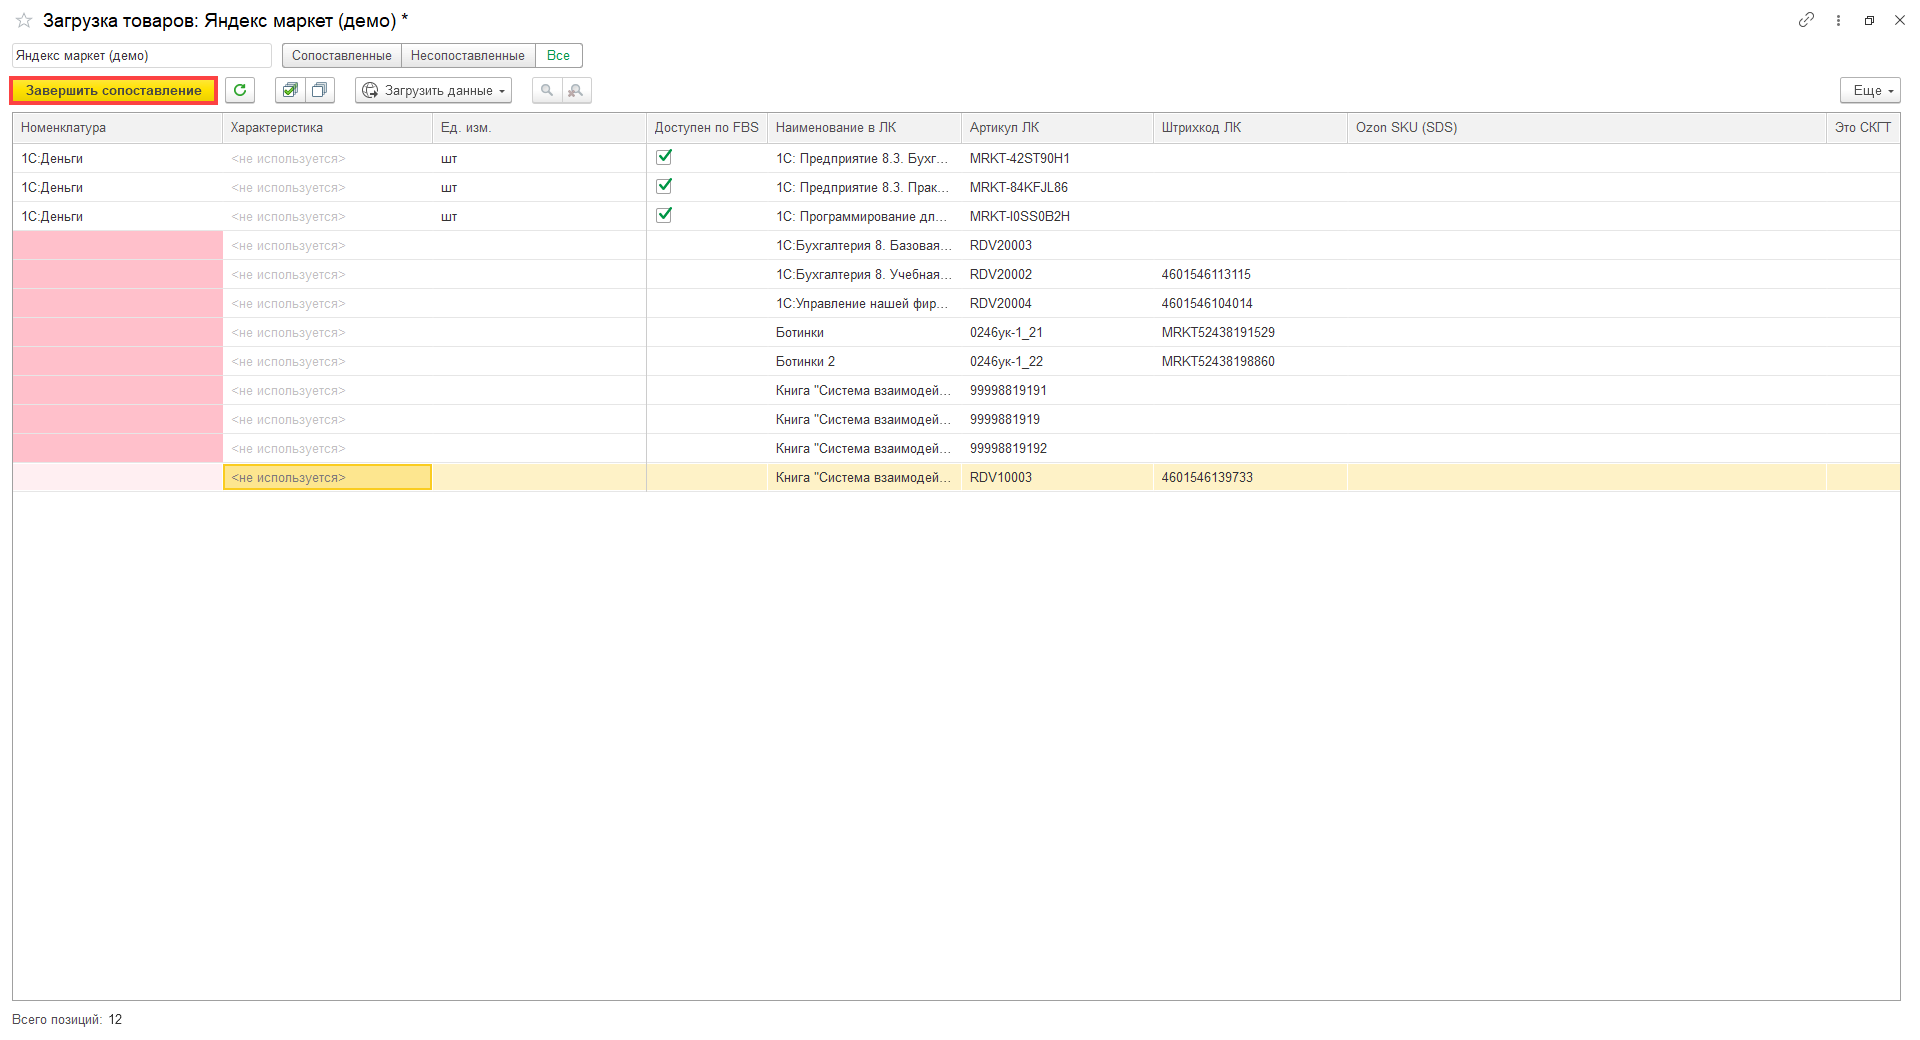The height and width of the screenshot is (1040, 1920).
Task: Toggle FBS checkbox for article MRKT-I0SS0B2H
Action: (x=664, y=215)
